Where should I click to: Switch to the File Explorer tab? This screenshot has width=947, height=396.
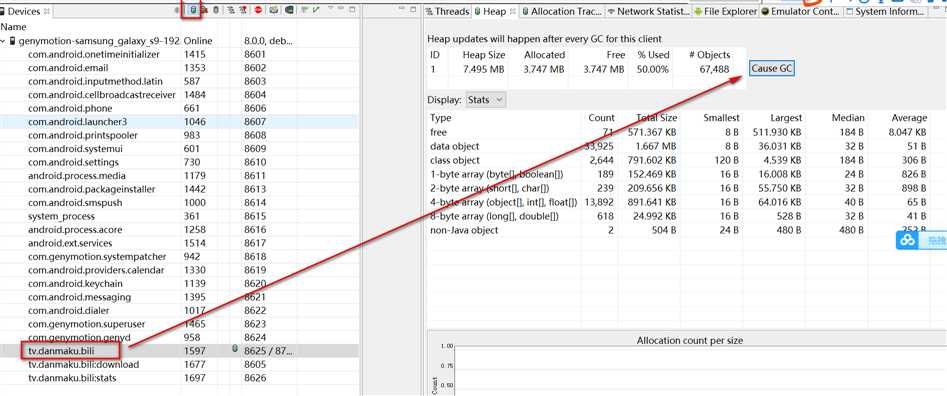point(725,11)
